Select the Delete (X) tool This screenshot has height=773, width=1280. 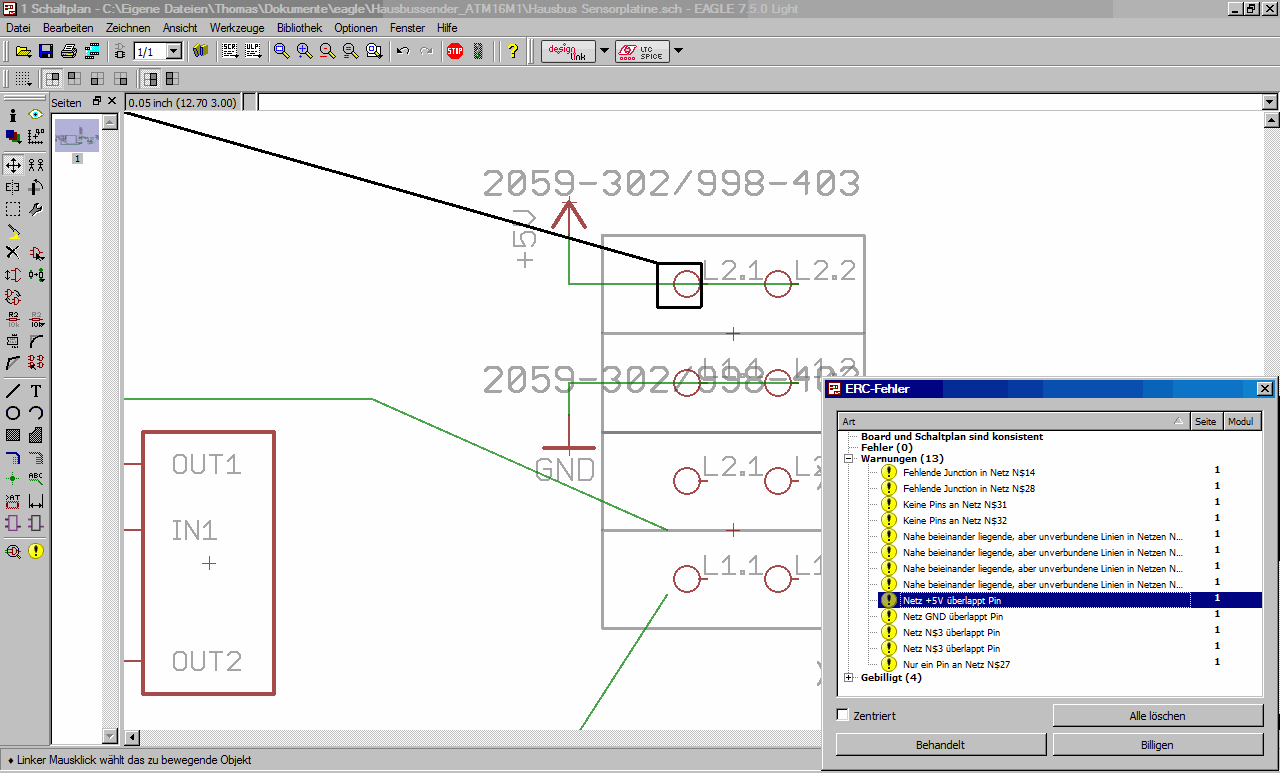(x=13, y=253)
